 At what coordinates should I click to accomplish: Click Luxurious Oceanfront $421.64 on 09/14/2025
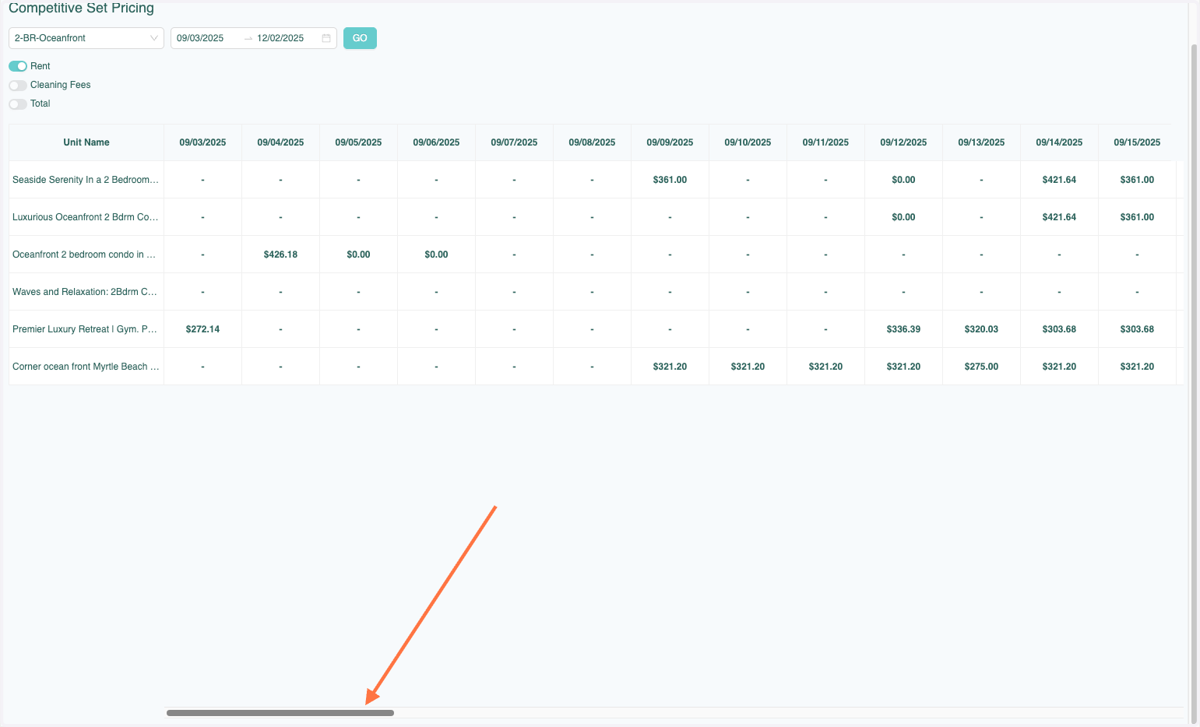coord(1060,217)
